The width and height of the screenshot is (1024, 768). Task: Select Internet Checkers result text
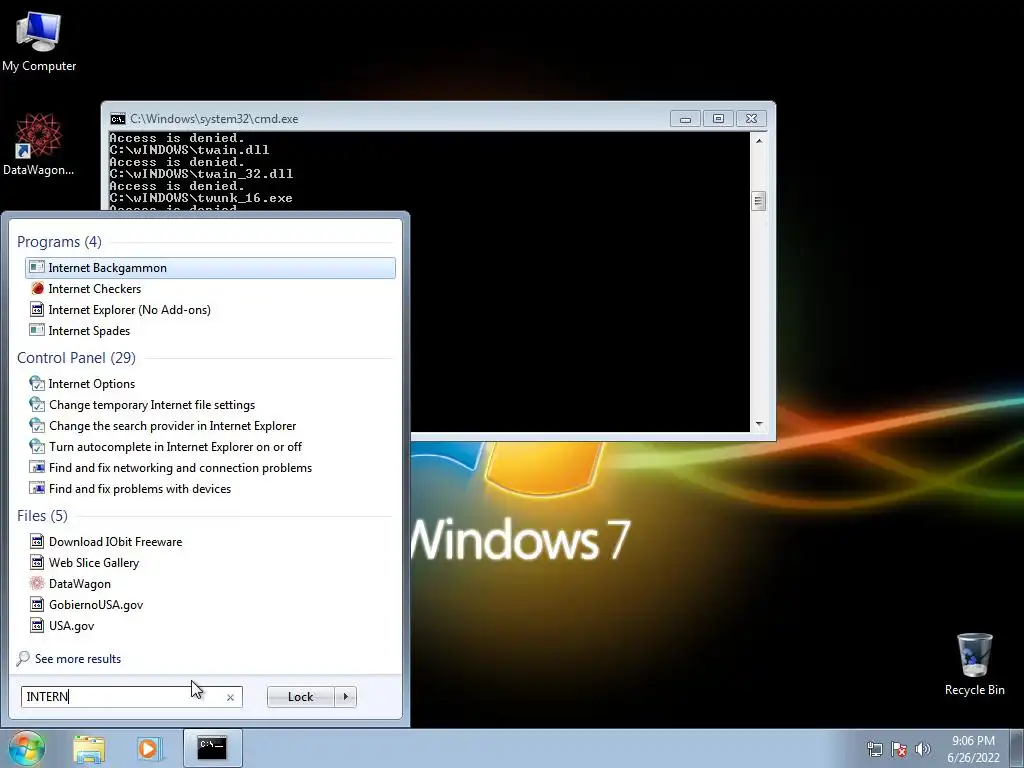click(x=95, y=289)
